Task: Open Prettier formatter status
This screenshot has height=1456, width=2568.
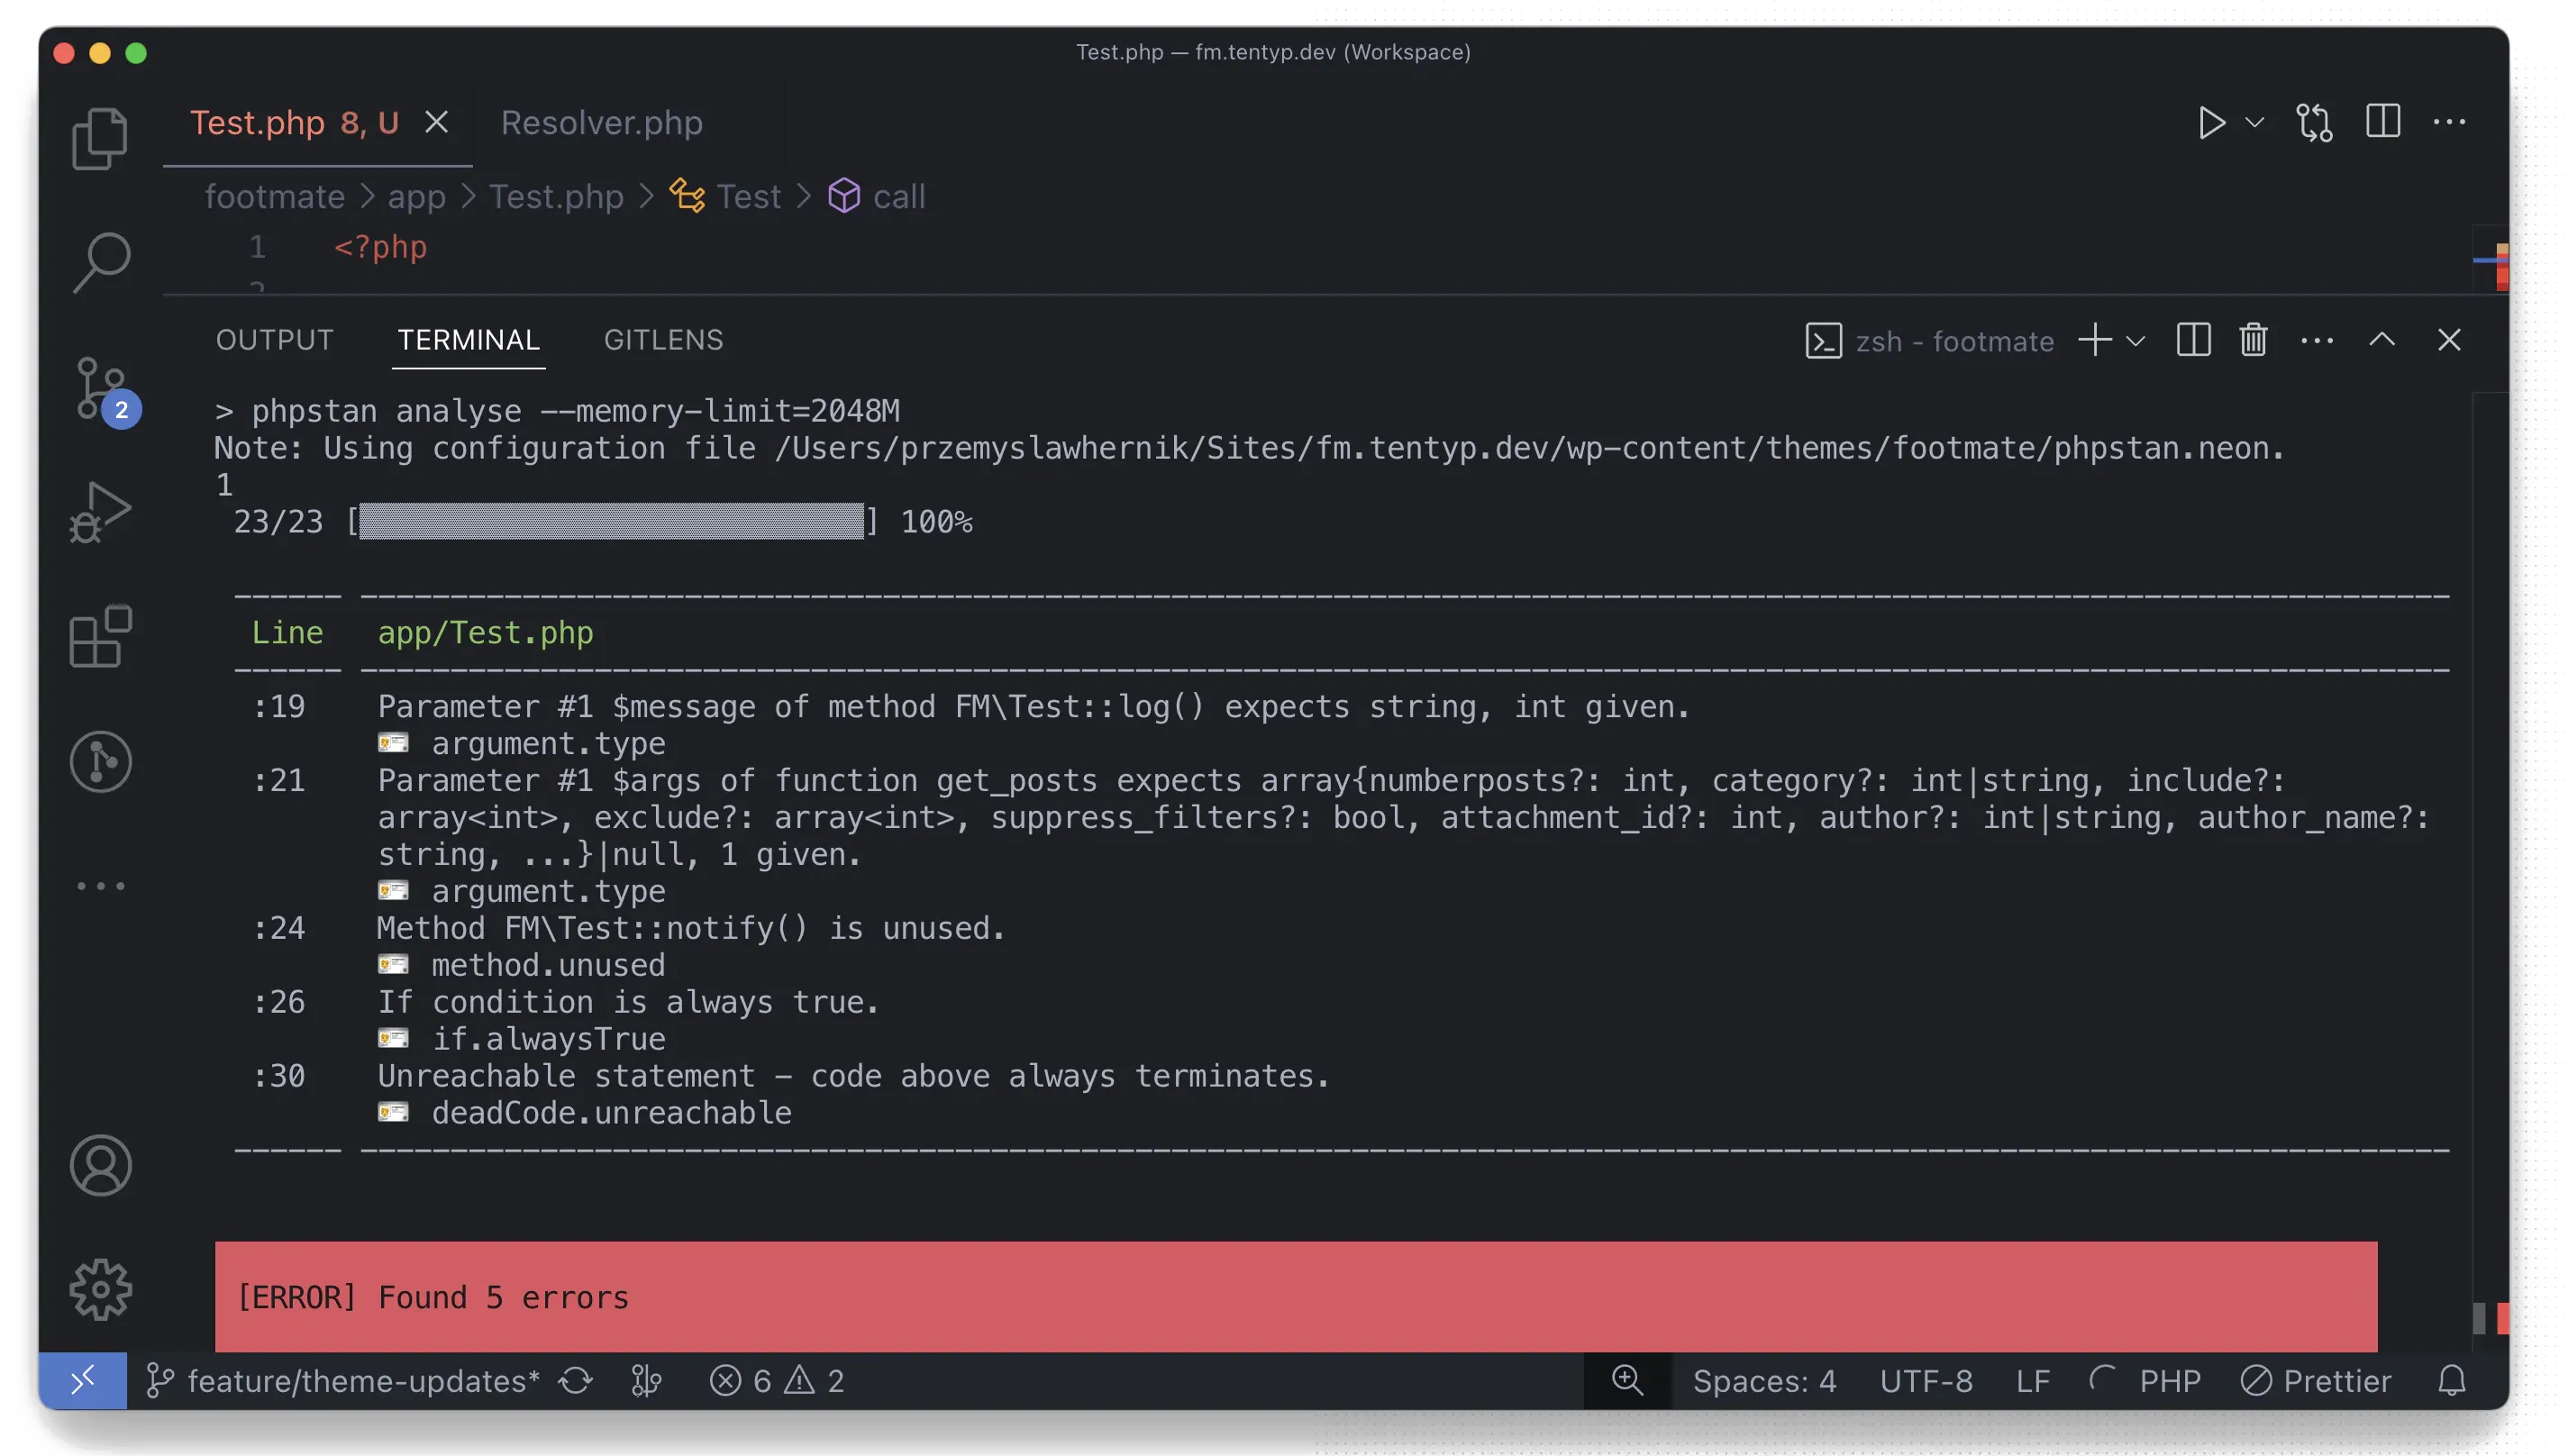Action: [2316, 1381]
